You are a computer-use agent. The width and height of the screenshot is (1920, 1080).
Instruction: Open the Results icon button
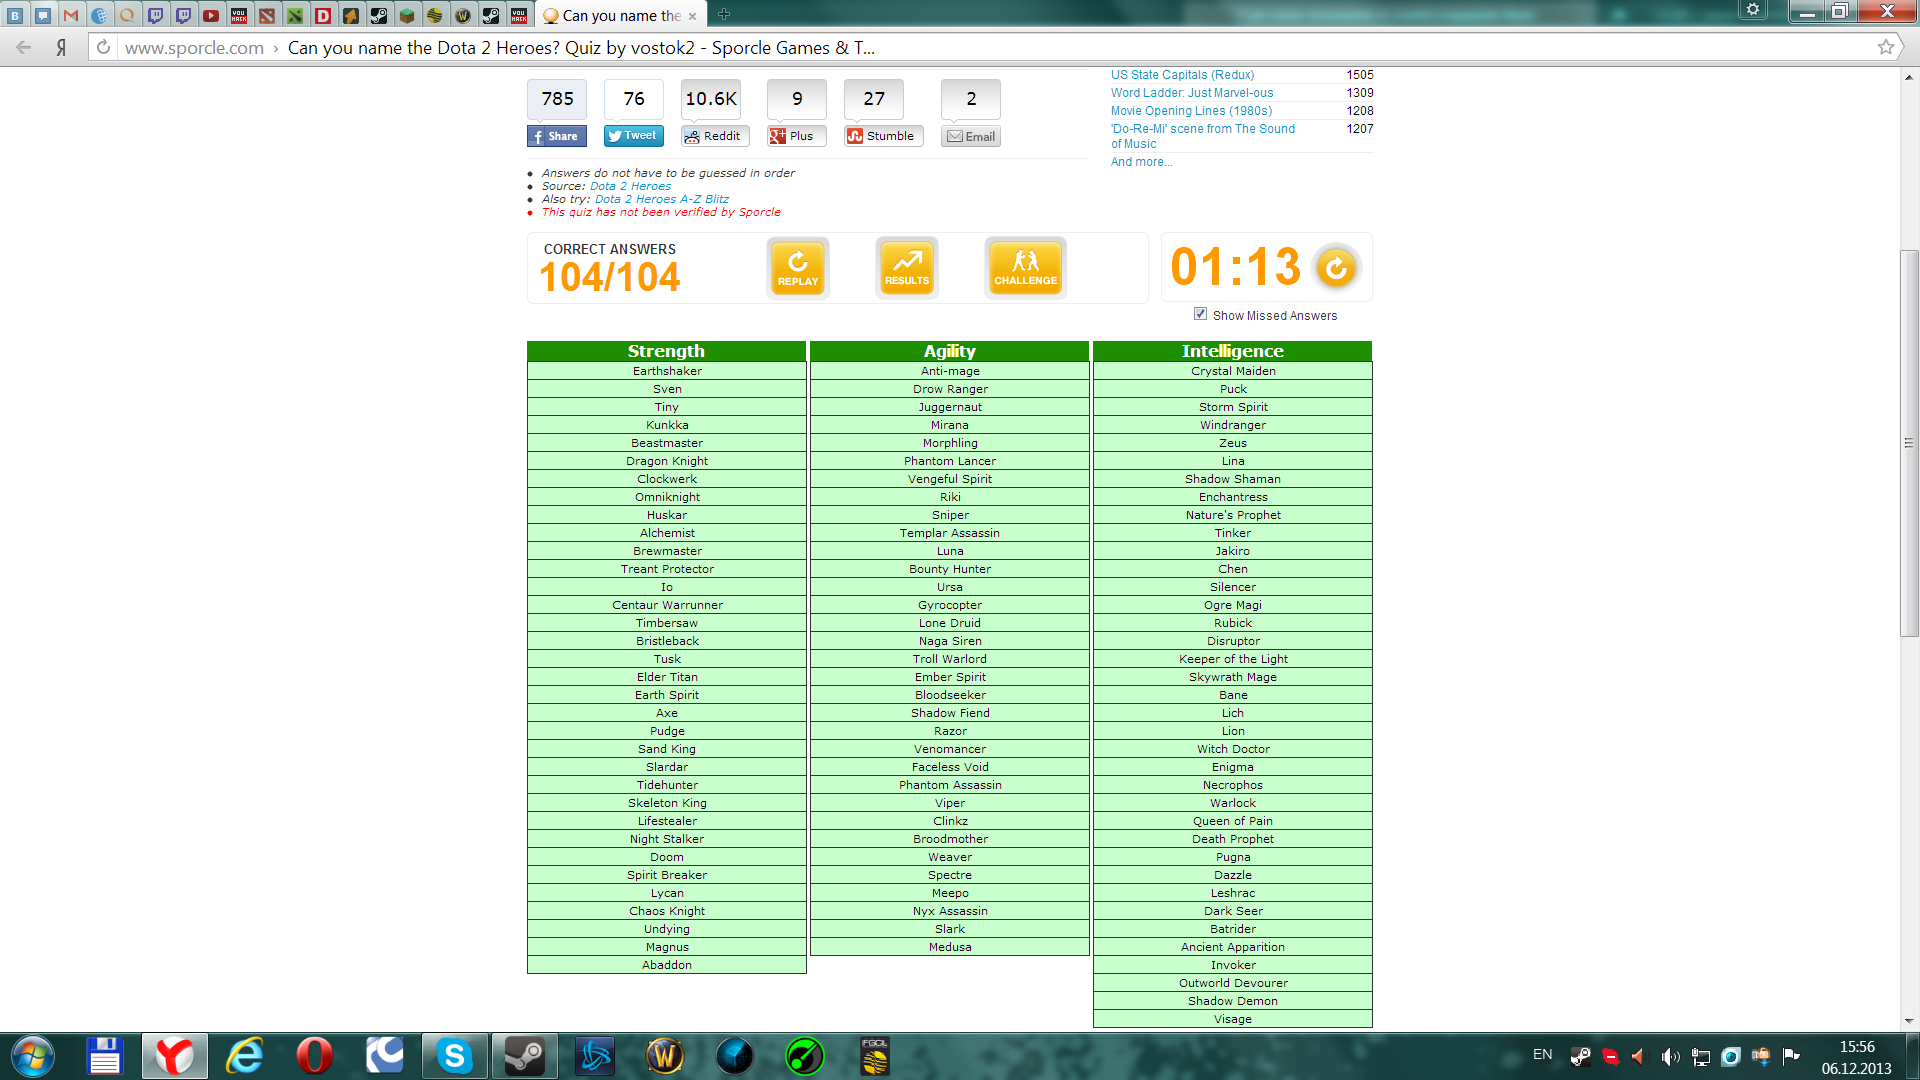pyautogui.click(x=906, y=268)
